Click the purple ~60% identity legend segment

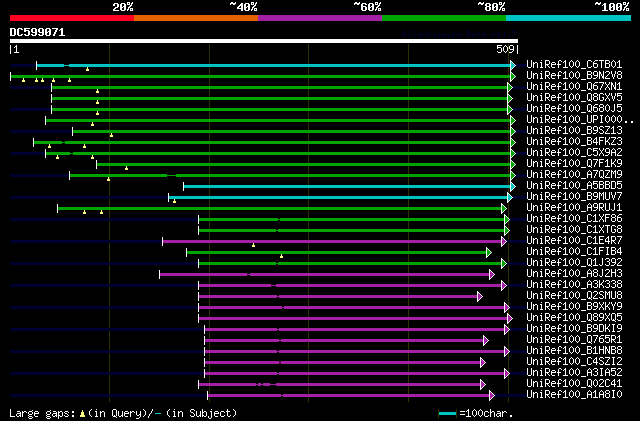pyautogui.click(x=320, y=18)
